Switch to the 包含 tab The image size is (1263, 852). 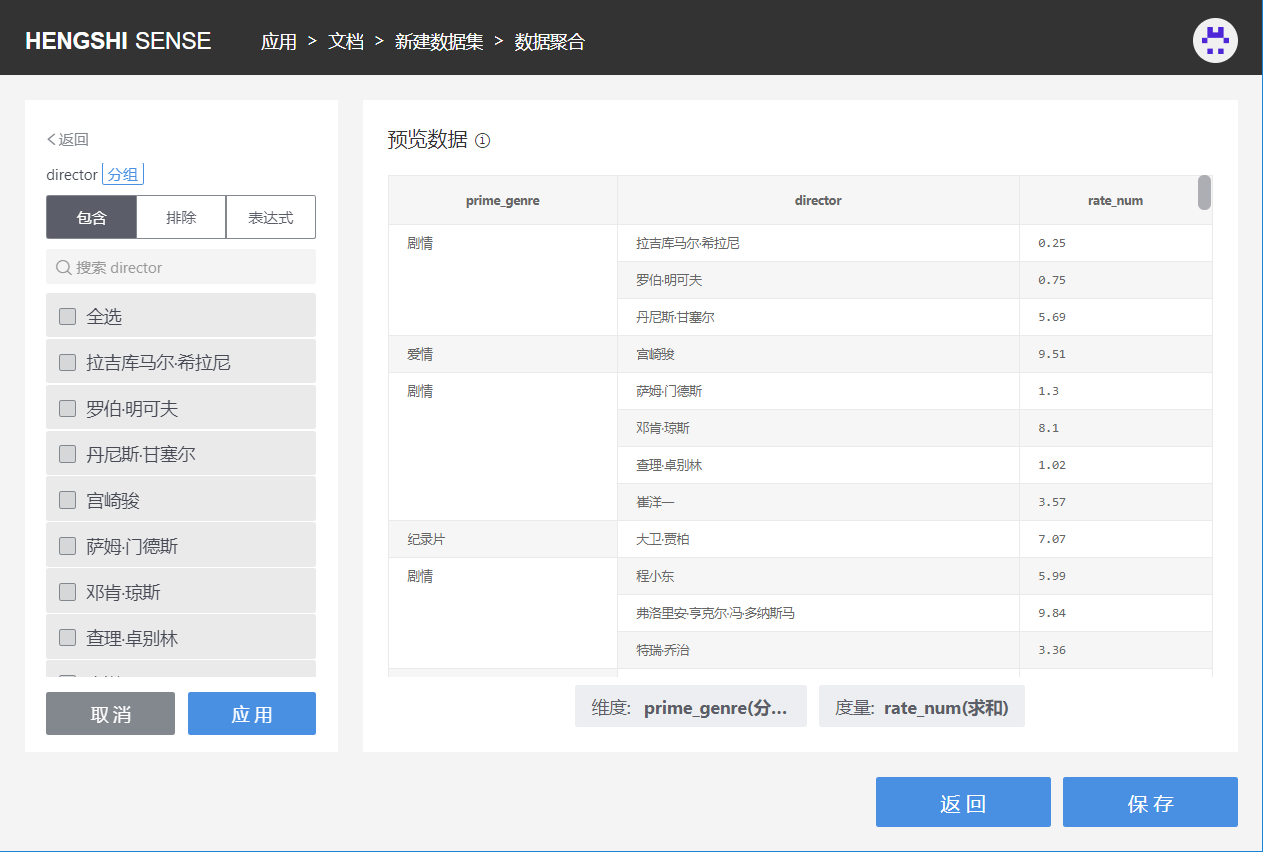point(91,217)
